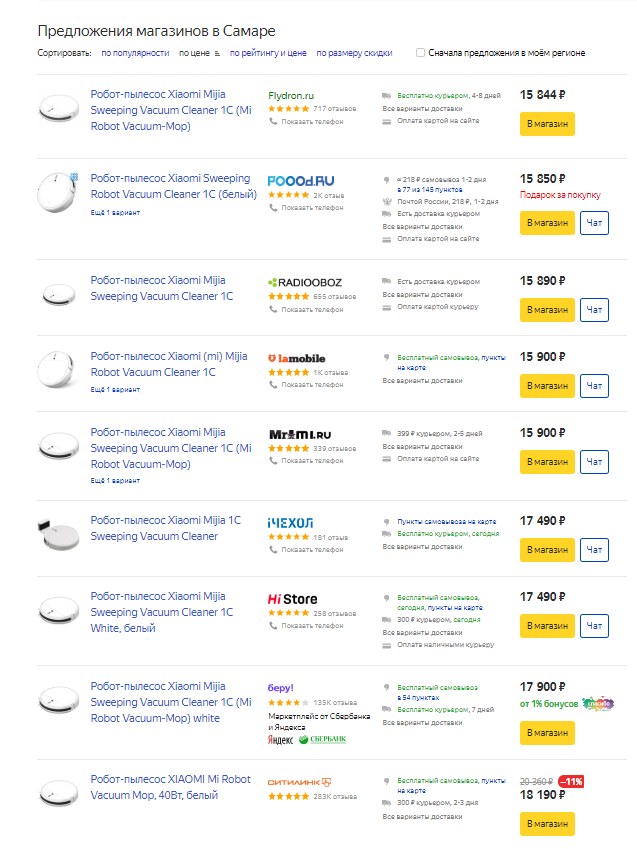This screenshot has width=637, height=849.
Task: Sort offers by discount size
Action: tap(354, 53)
